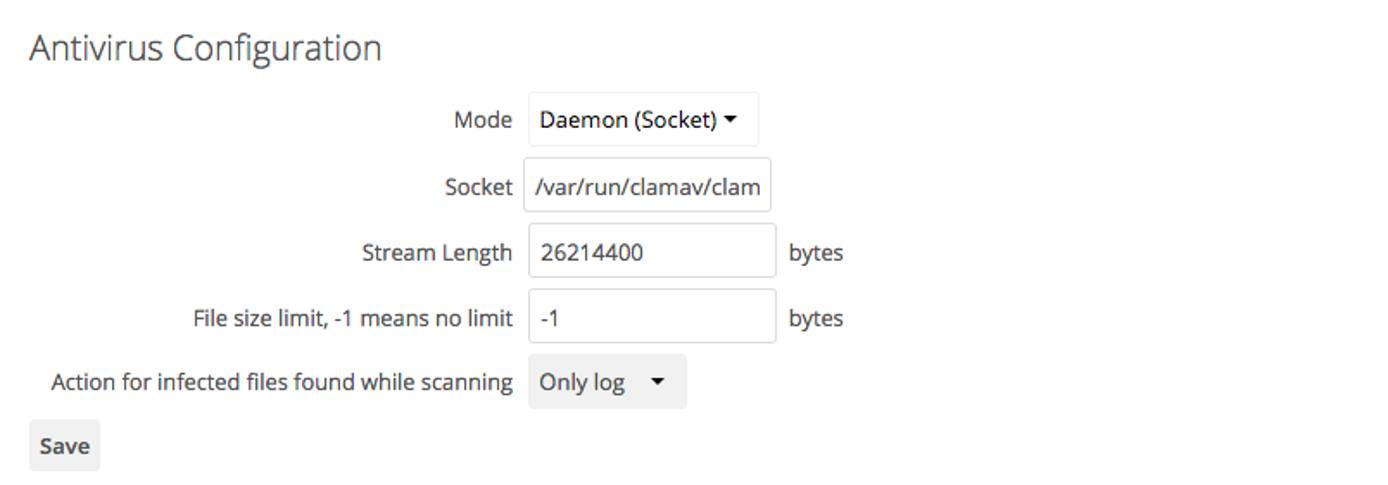Click the Only log selected value text

[581, 381]
